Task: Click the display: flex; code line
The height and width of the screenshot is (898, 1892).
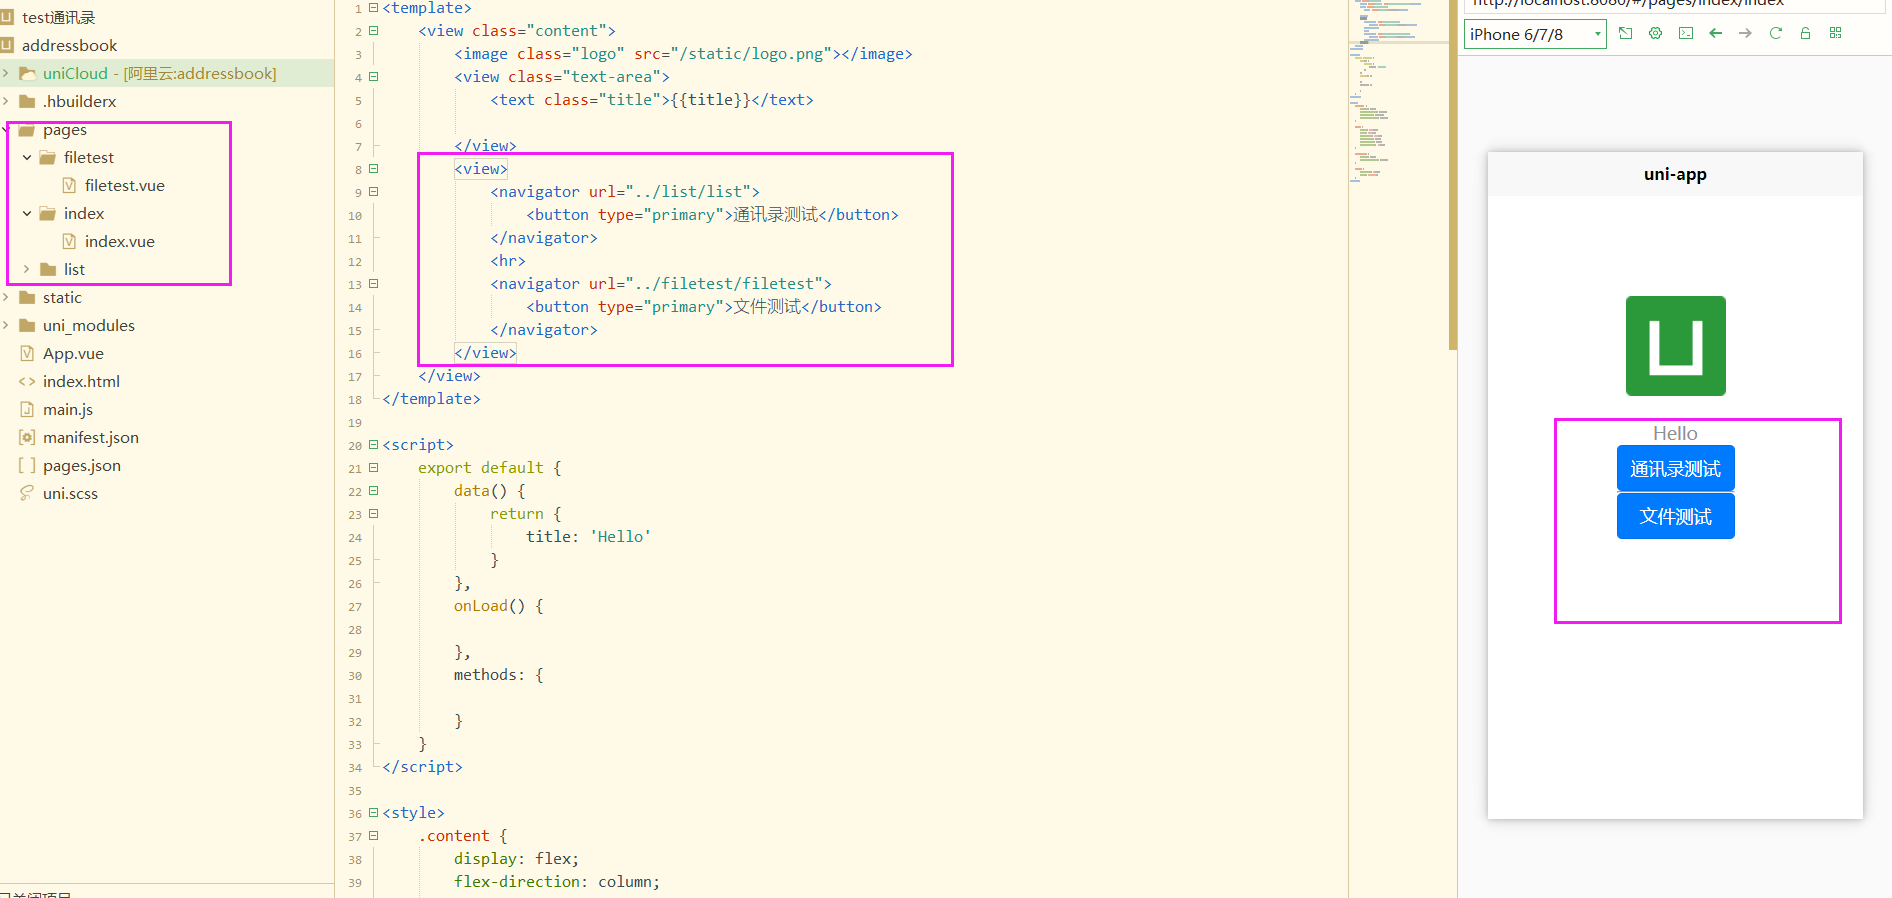Action: coord(516,858)
